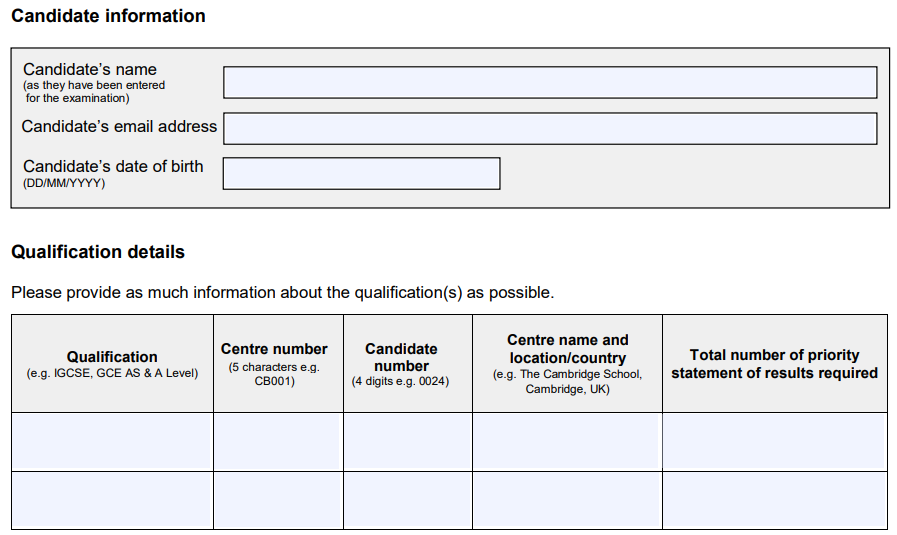Focus first row Centre name and location cell
The width and height of the screenshot is (897, 535).
567,442
